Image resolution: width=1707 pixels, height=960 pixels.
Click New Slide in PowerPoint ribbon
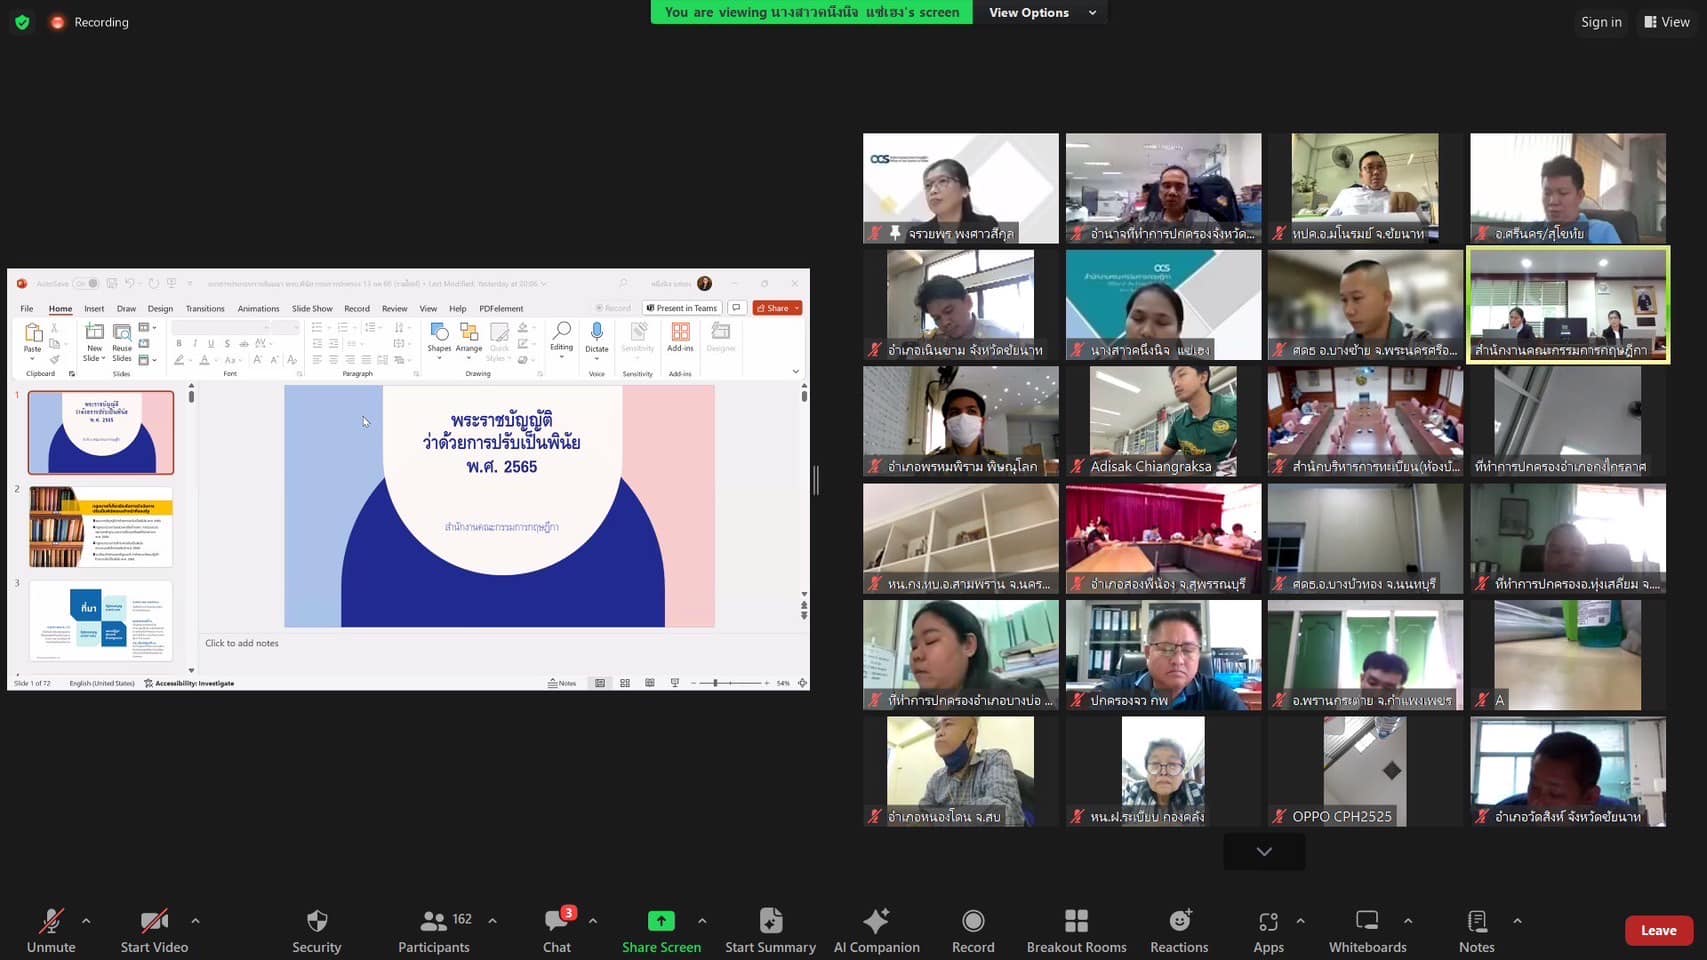click(94, 342)
